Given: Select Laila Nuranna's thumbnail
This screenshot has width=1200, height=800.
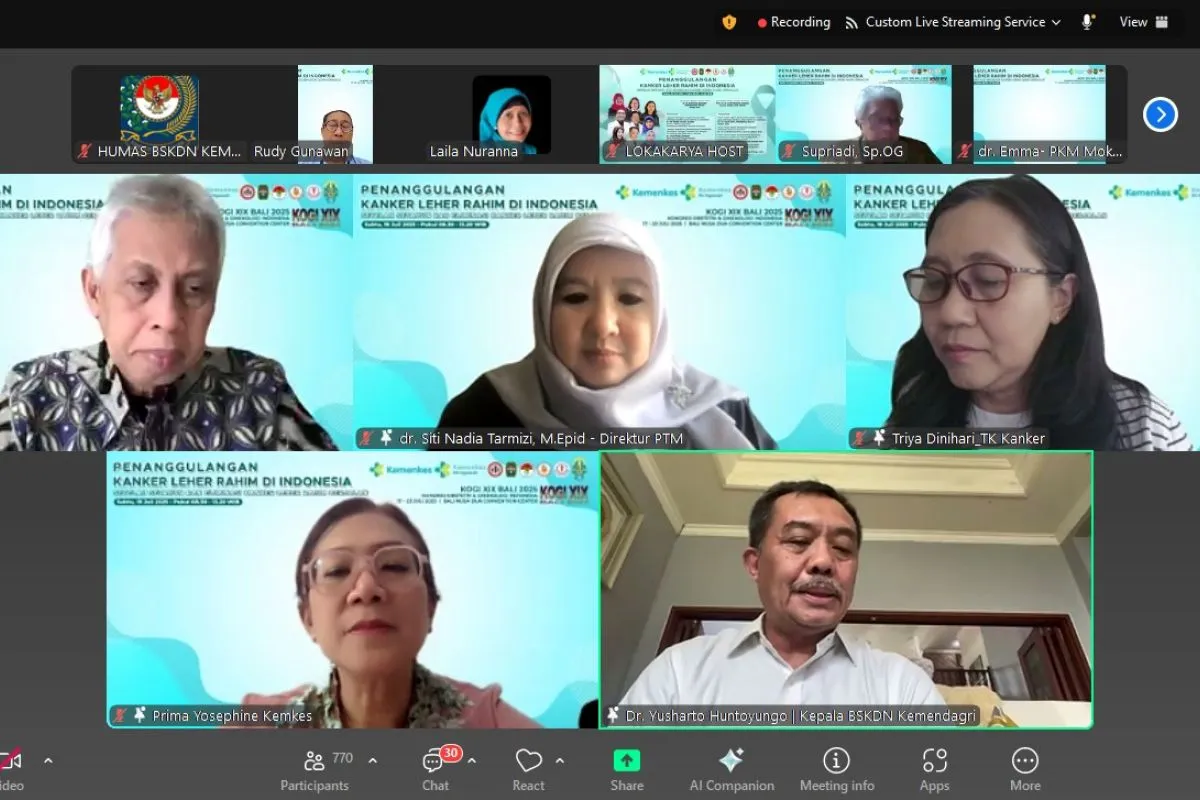Looking at the screenshot, I should tap(511, 115).
